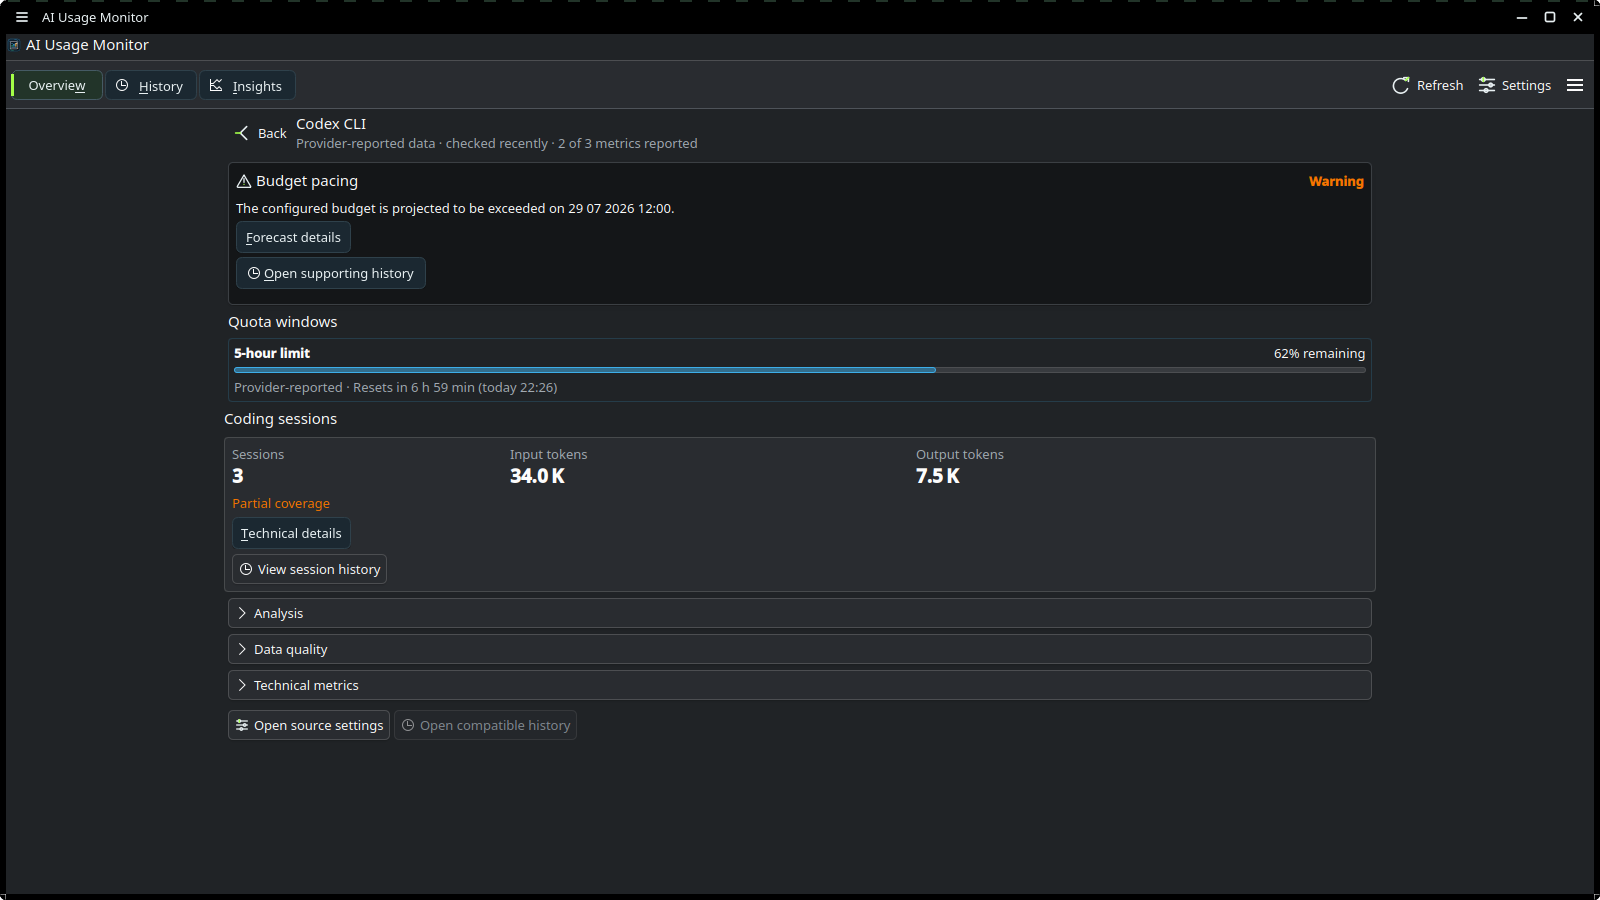This screenshot has width=1600, height=900.
Task: Switch to the Insights tab
Action: pyautogui.click(x=247, y=86)
